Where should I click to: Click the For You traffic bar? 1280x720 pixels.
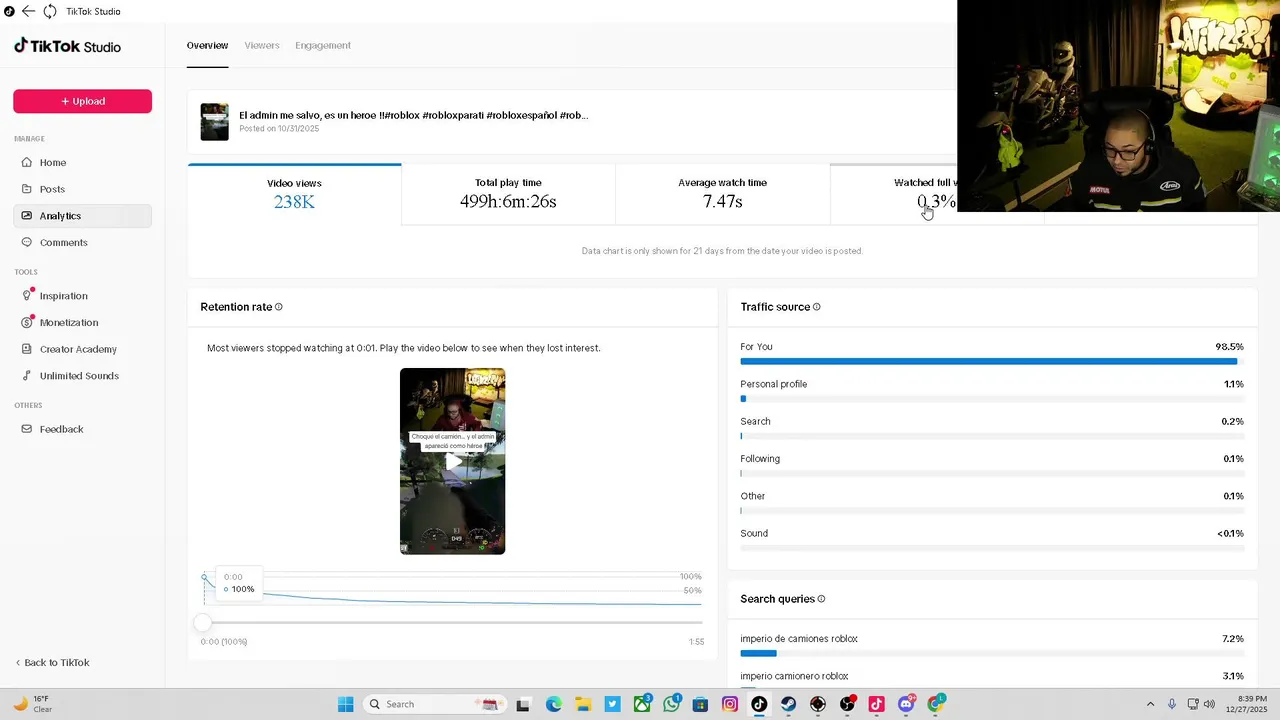(x=992, y=361)
